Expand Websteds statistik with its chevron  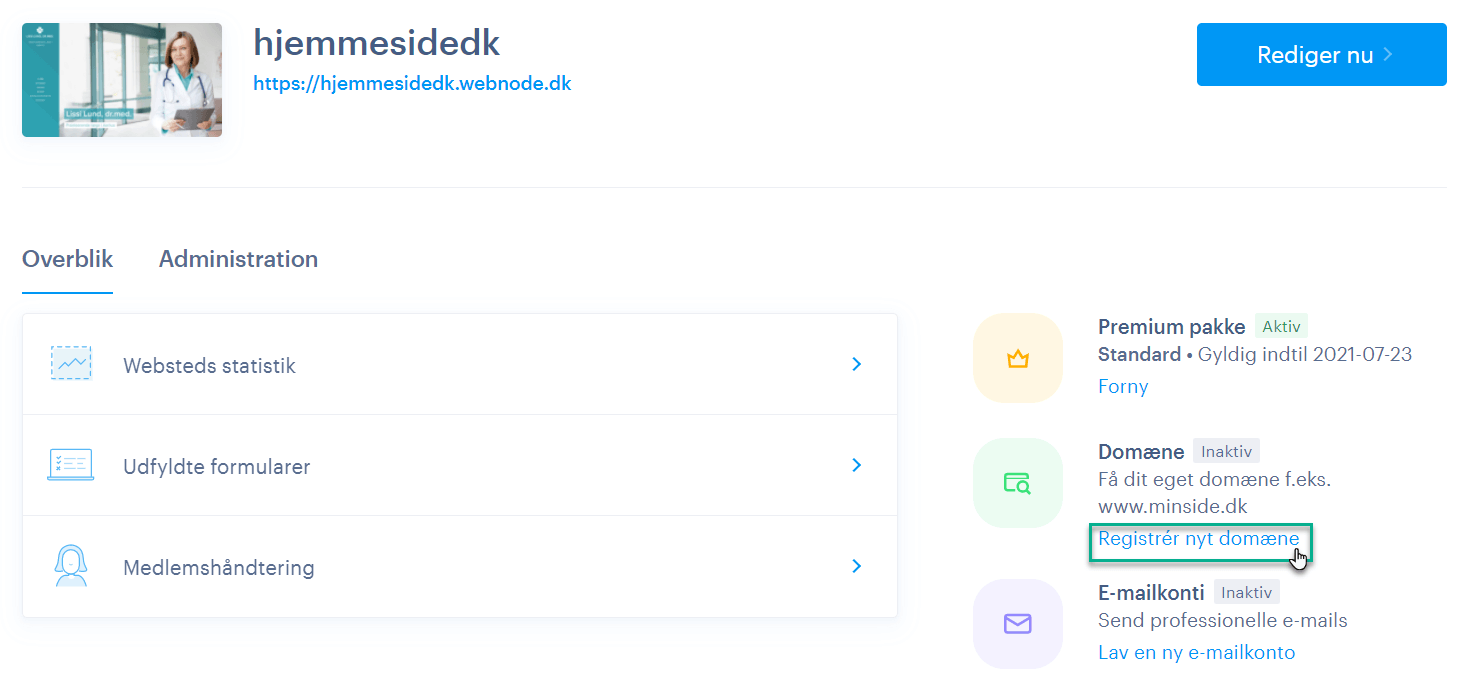click(856, 365)
